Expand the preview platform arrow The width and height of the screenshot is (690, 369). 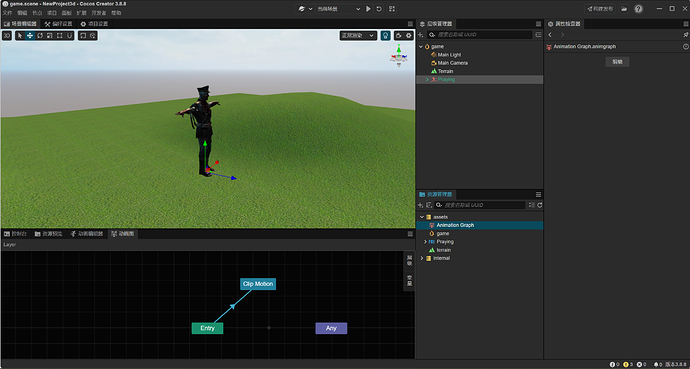(311, 9)
